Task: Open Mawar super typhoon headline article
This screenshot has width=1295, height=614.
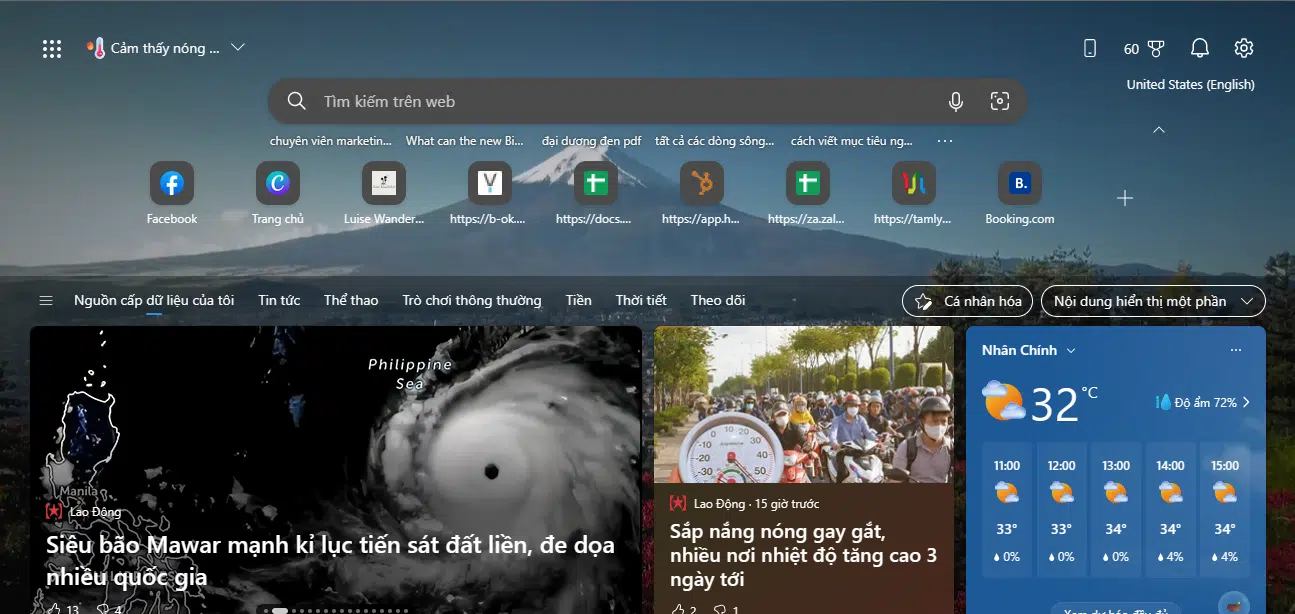Action: click(330, 561)
